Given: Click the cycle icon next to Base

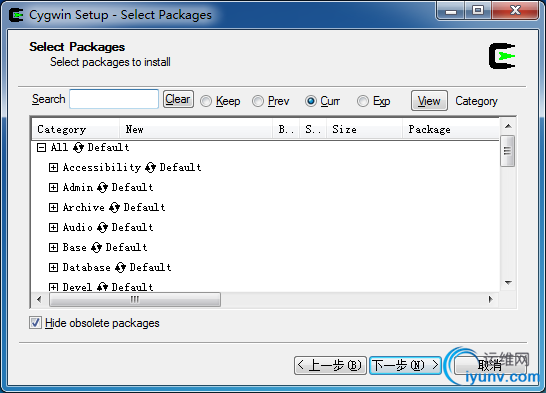Looking at the screenshot, I should point(96,247).
